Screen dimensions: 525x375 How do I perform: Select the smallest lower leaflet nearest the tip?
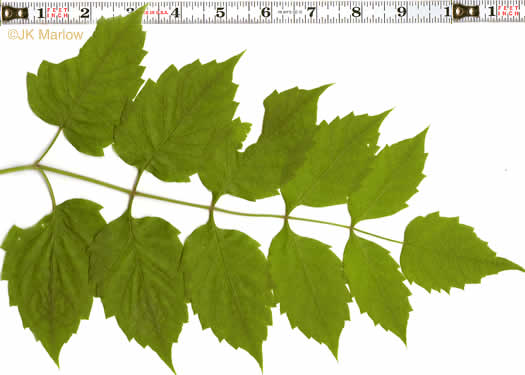tap(377, 286)
